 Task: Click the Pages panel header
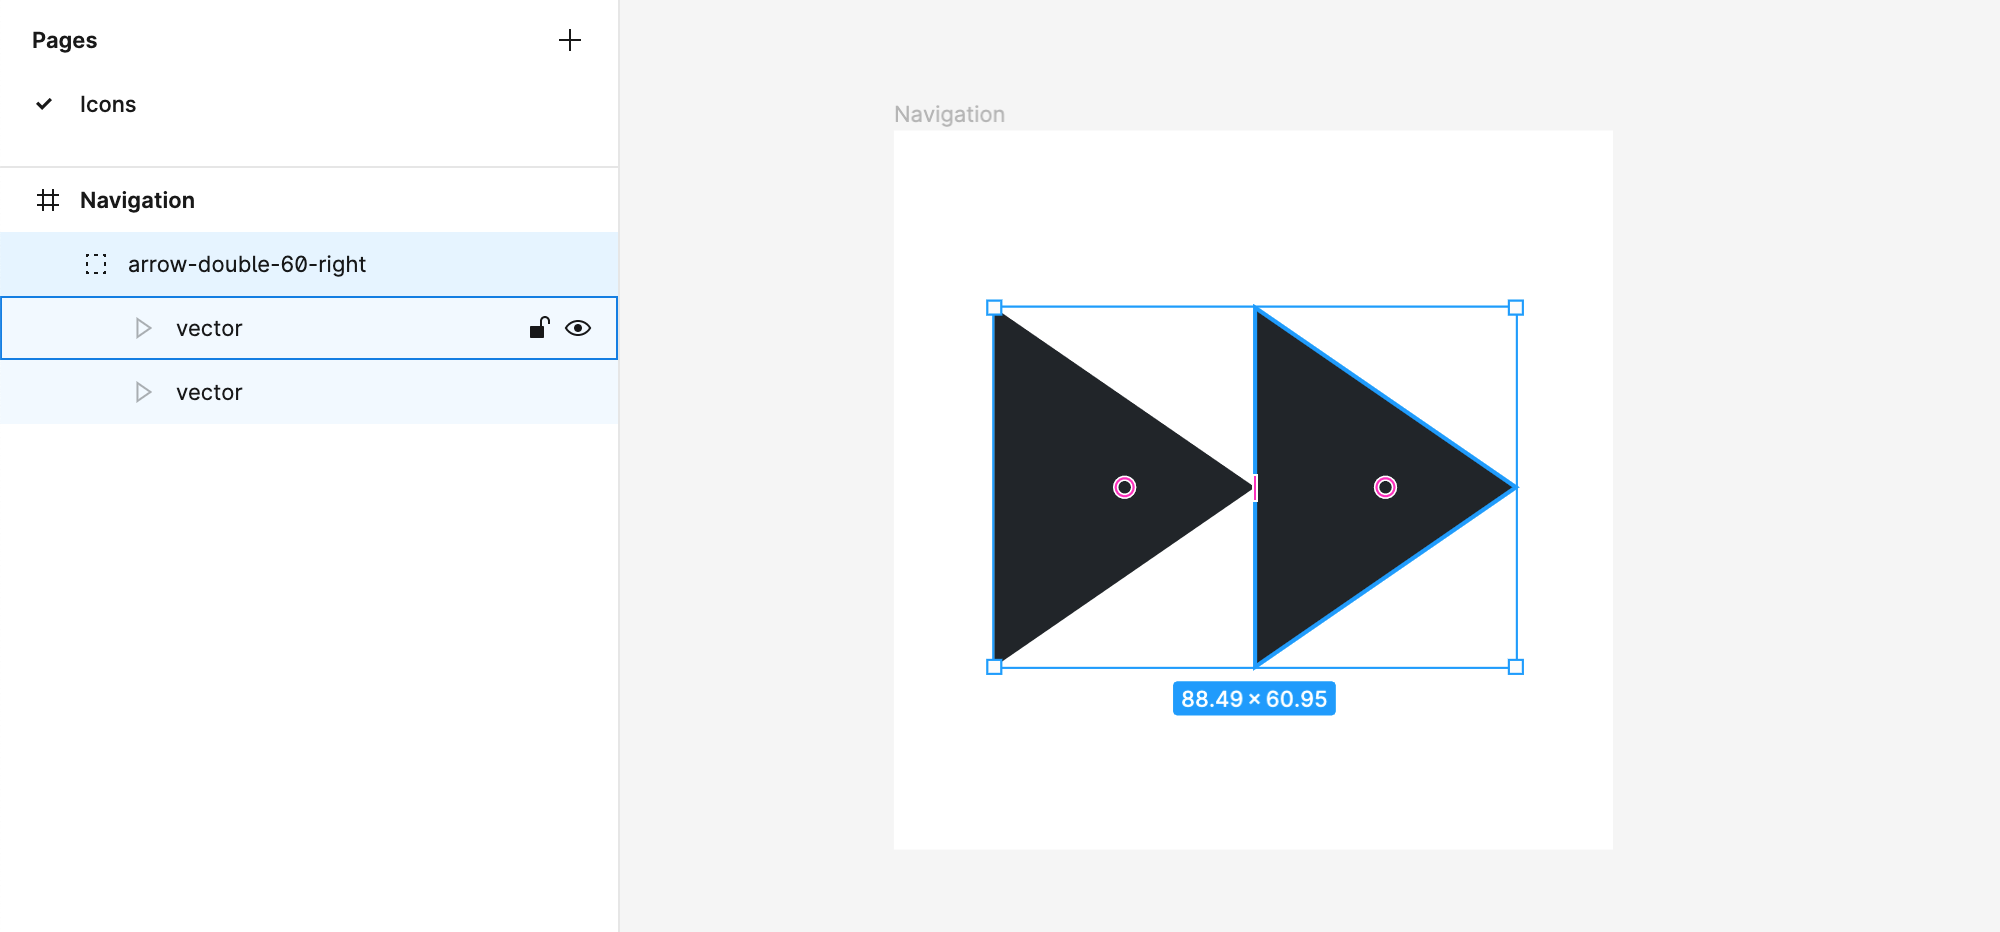tap(65, 40)
